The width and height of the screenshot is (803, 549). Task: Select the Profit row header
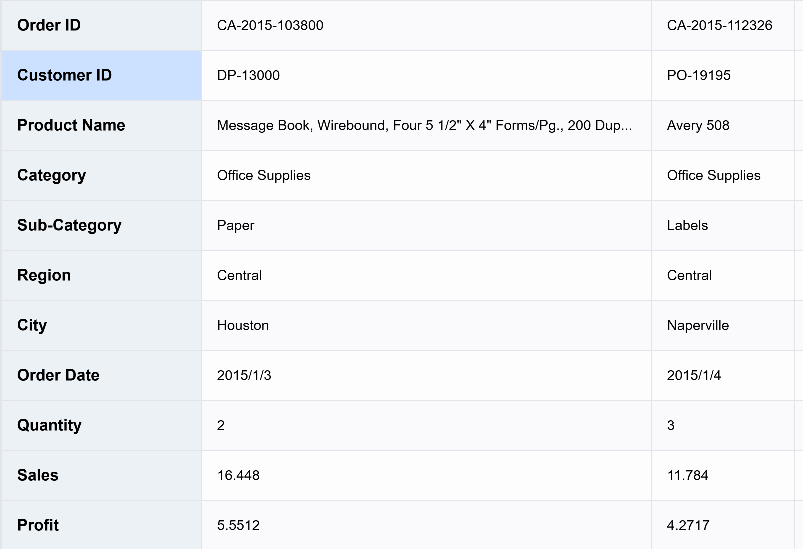click(100, 525)
